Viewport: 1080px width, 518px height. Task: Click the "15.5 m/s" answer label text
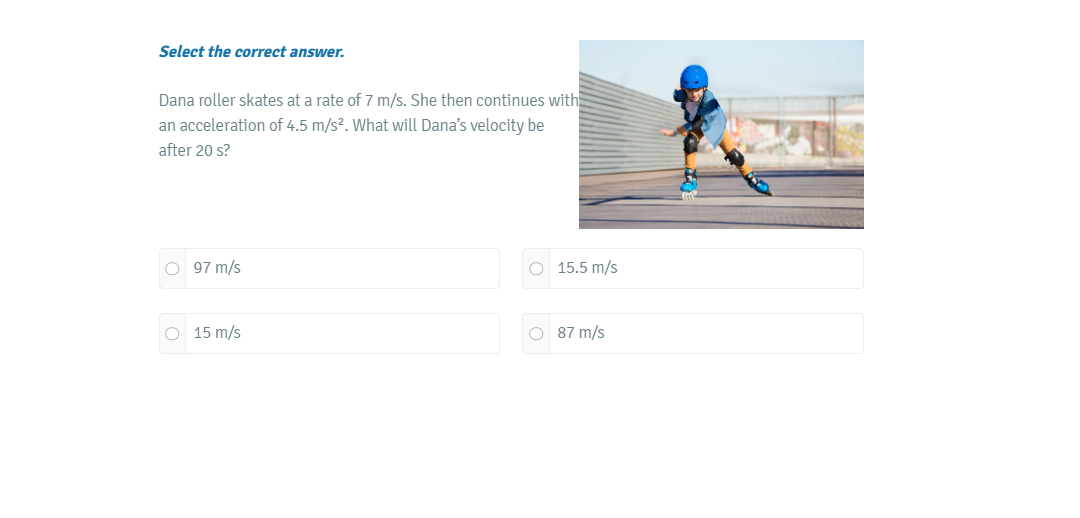point(588,268)
